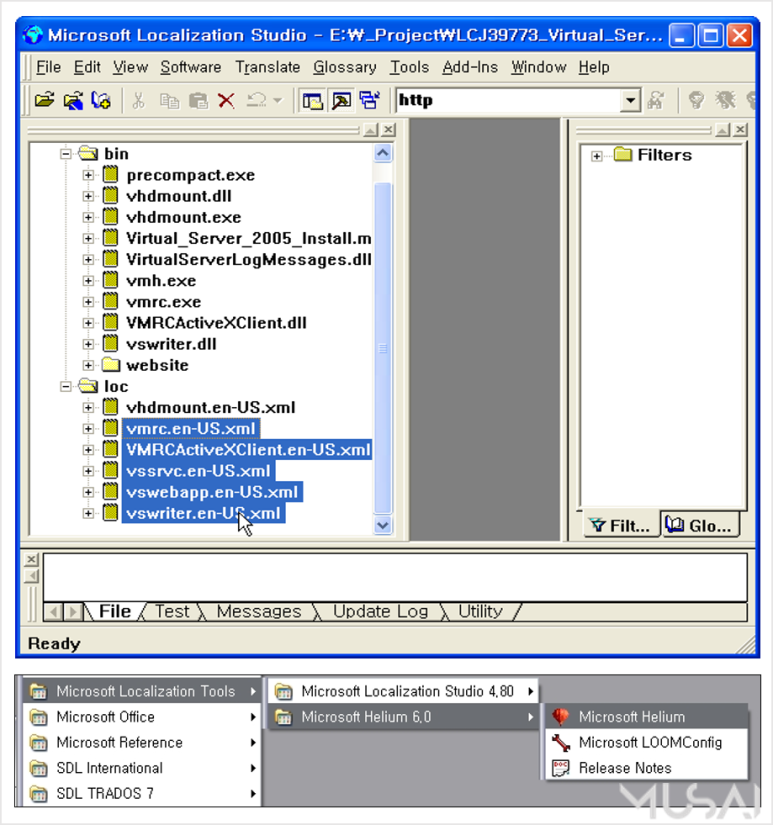773x825 pixels.
Task: Open the Tools menu
Action: pos(409,67)
